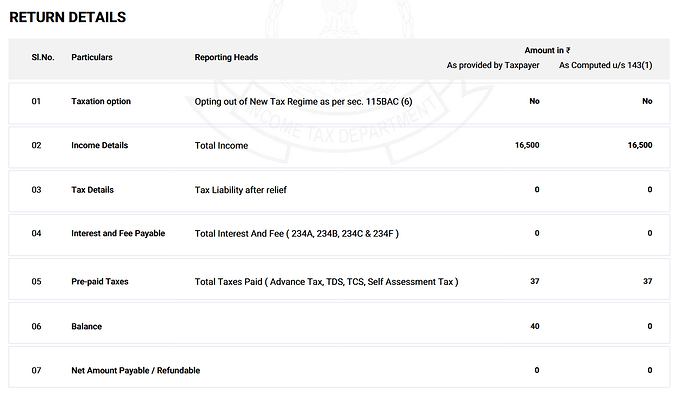Select the Total Income reporting head
Image resolution: width=690 pixels, height=403 pixels.
(221, 145)
